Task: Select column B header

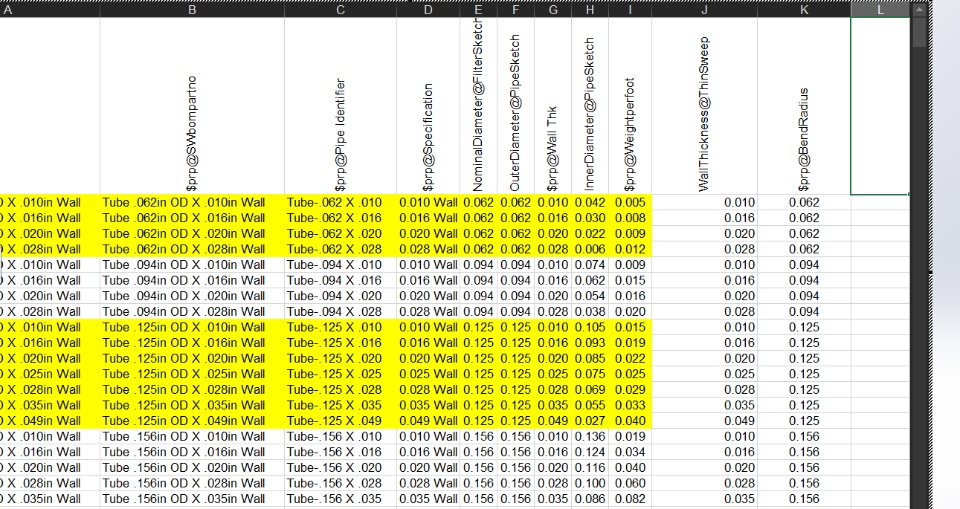Action: coord(192,9)
